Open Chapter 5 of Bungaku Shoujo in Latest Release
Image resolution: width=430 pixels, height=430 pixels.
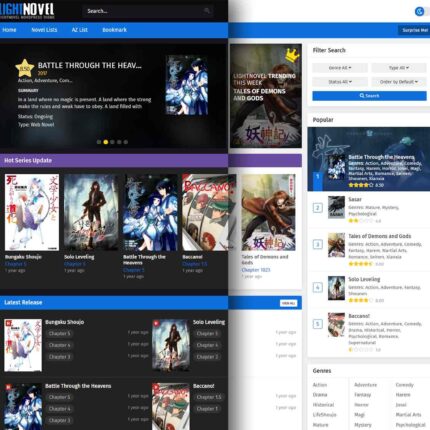click(x=59, y=334)
